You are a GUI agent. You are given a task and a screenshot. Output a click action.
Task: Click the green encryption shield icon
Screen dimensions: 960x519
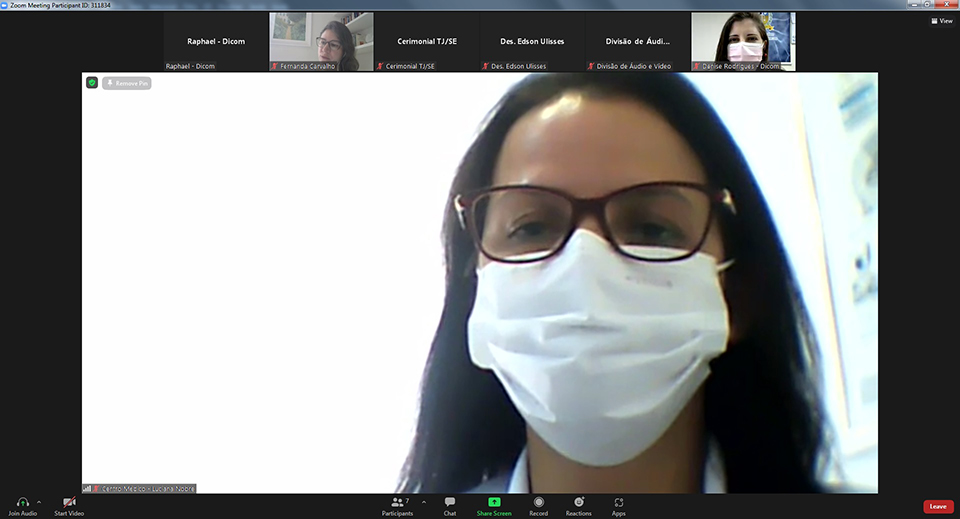pyautogui.click(x=92, y=83)
